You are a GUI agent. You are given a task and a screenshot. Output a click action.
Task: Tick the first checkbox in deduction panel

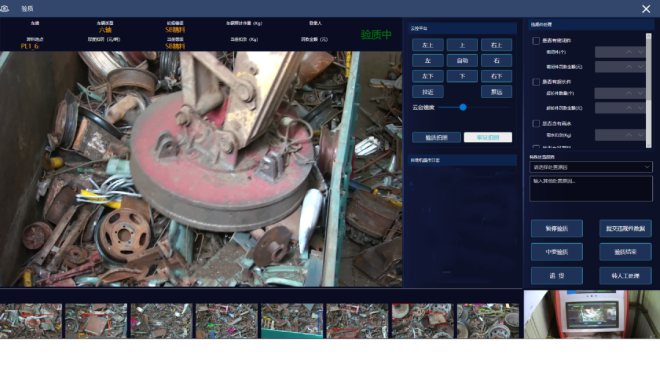point(536,41)
